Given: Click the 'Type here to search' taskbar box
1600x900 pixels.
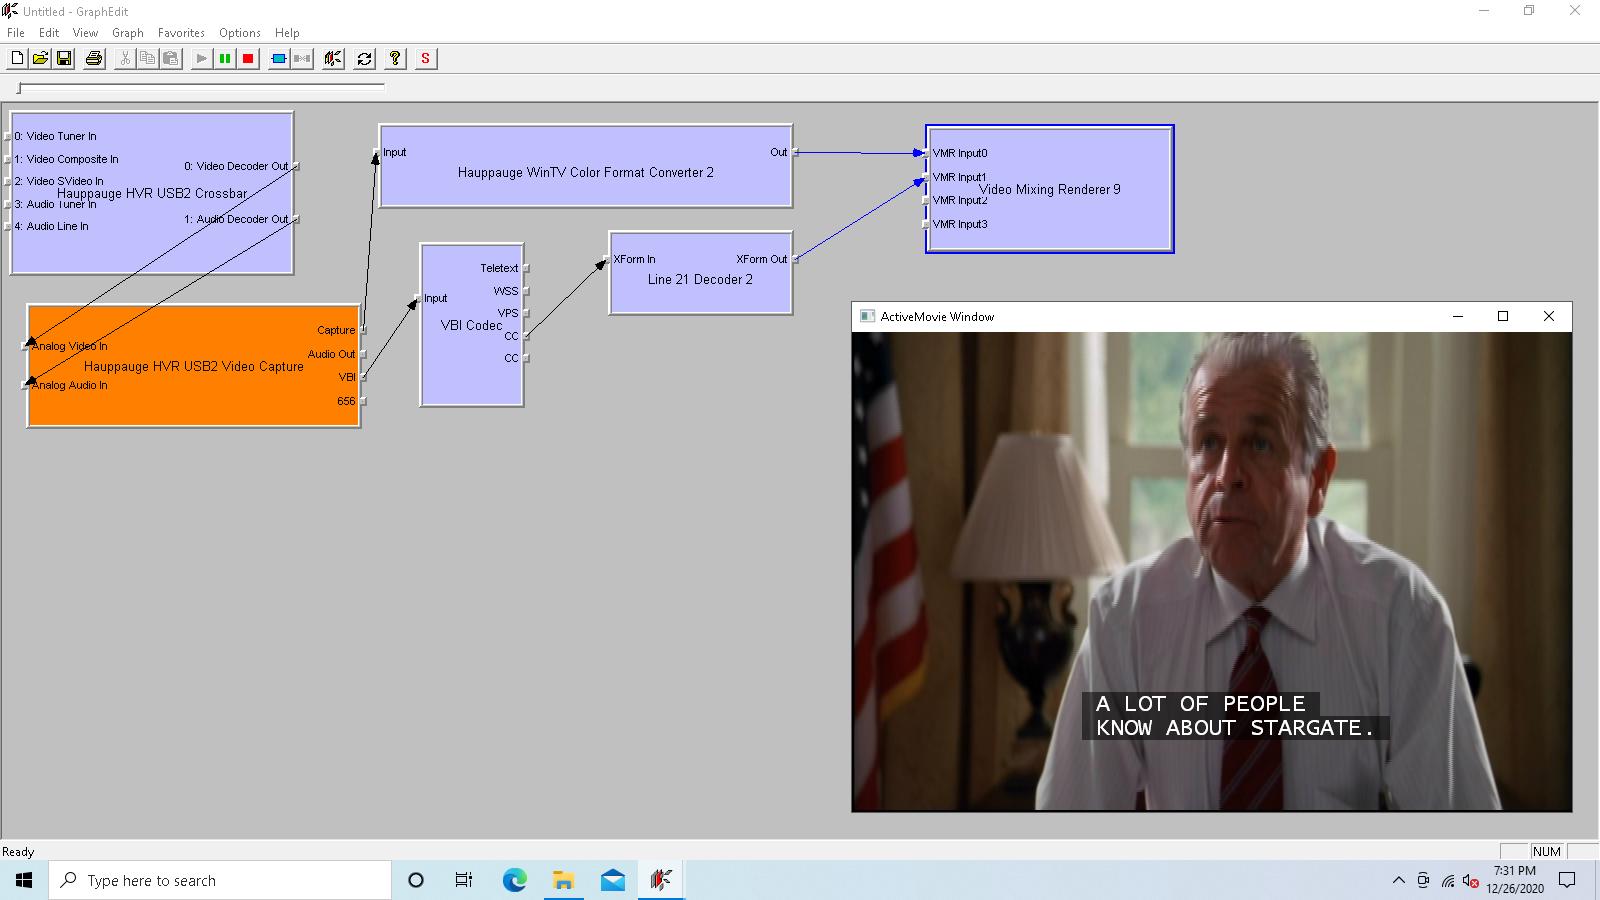Looking at the screenshot, I should point(220,880).
